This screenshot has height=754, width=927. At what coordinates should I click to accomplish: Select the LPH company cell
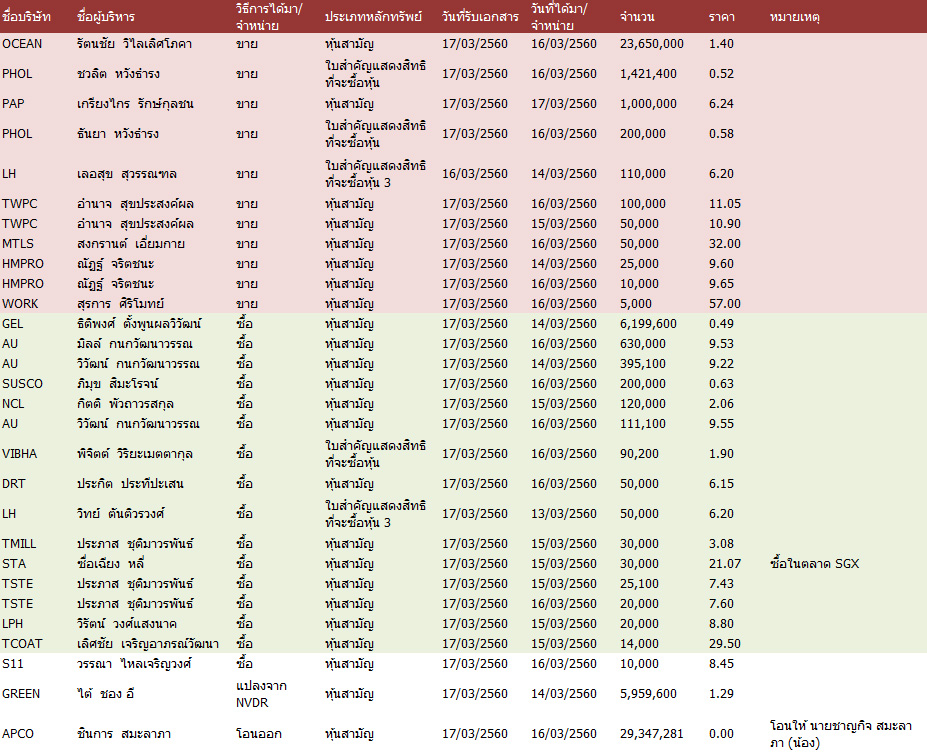[12, 624]
